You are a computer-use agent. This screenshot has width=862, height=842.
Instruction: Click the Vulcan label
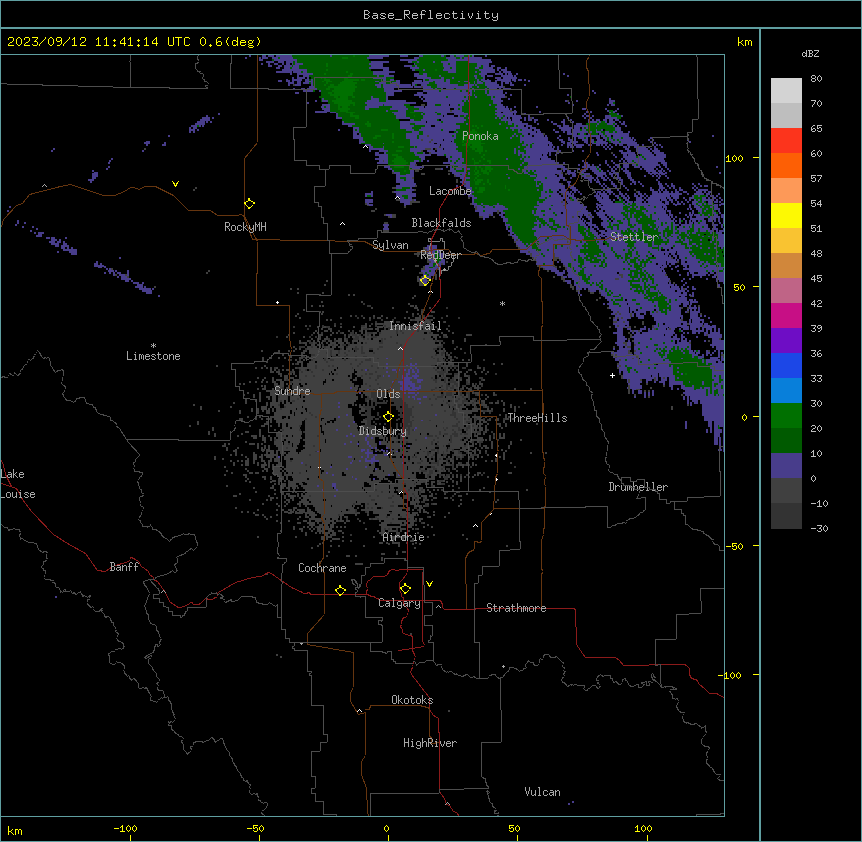[542, 792]
